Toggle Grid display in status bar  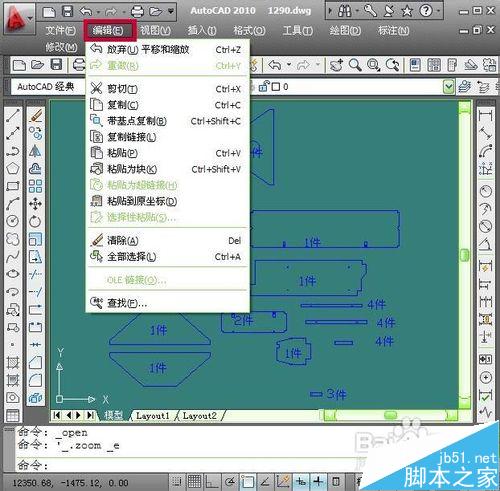(194, 481)
